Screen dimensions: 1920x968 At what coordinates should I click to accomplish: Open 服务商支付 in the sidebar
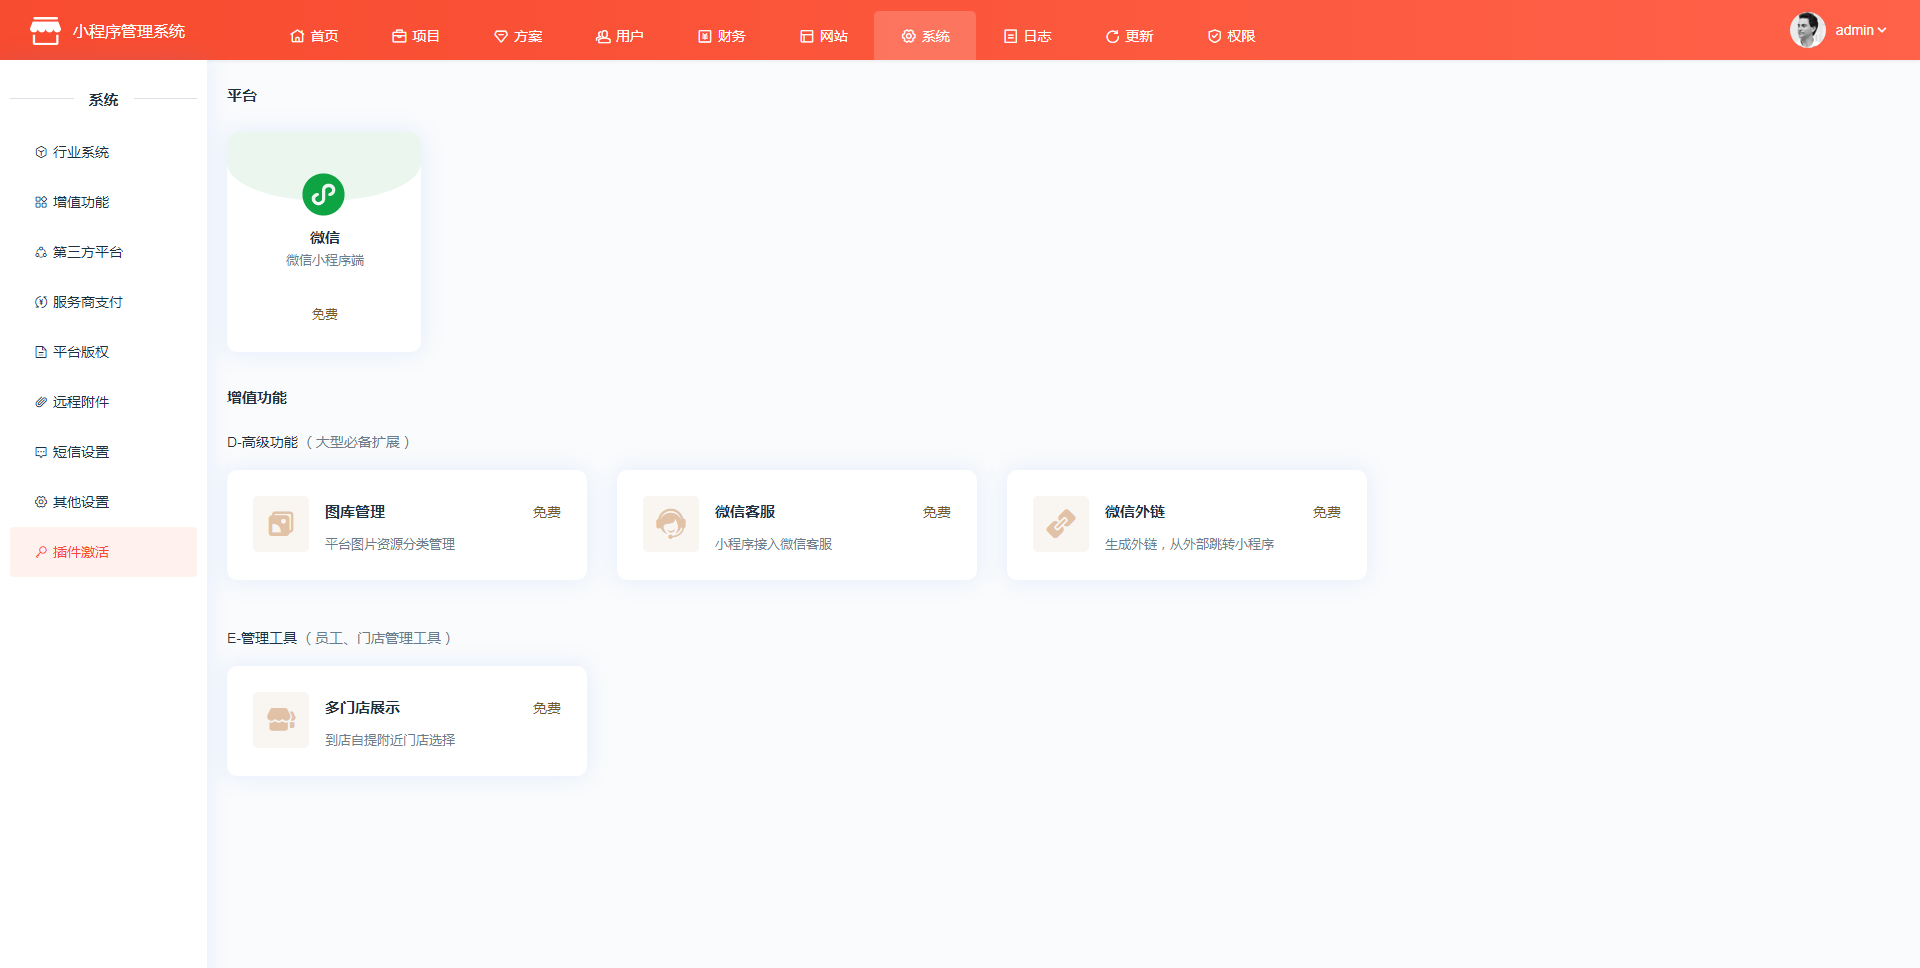coord(103,302)
